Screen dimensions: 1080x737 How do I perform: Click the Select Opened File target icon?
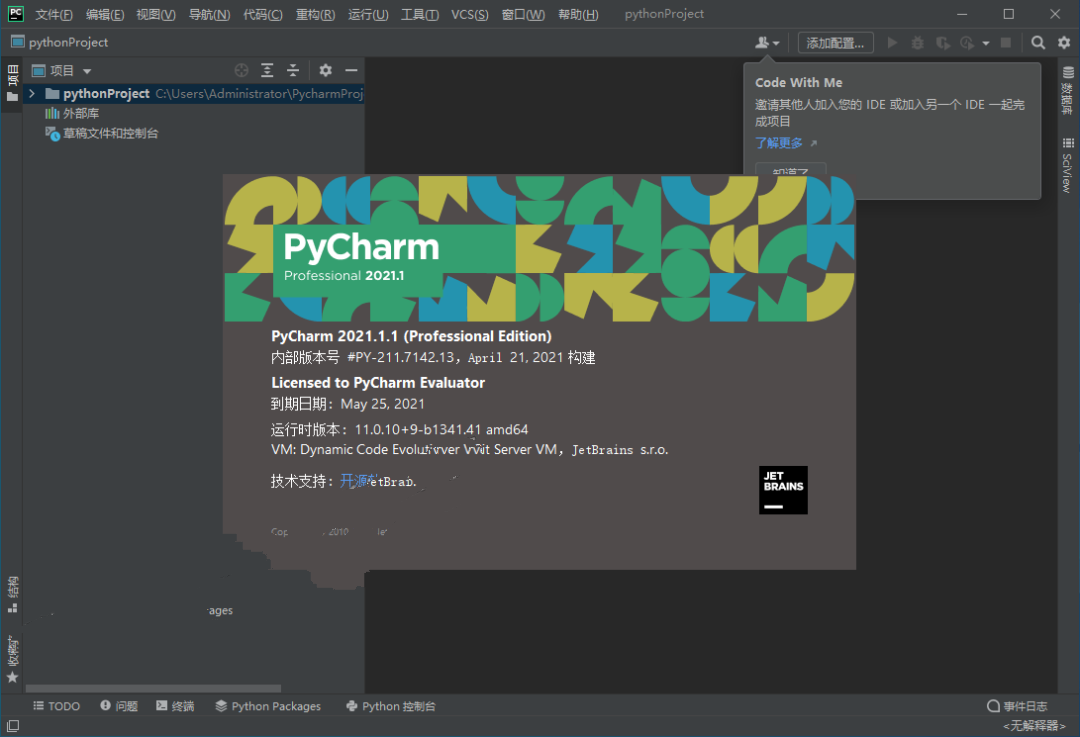tap(241, 70)
